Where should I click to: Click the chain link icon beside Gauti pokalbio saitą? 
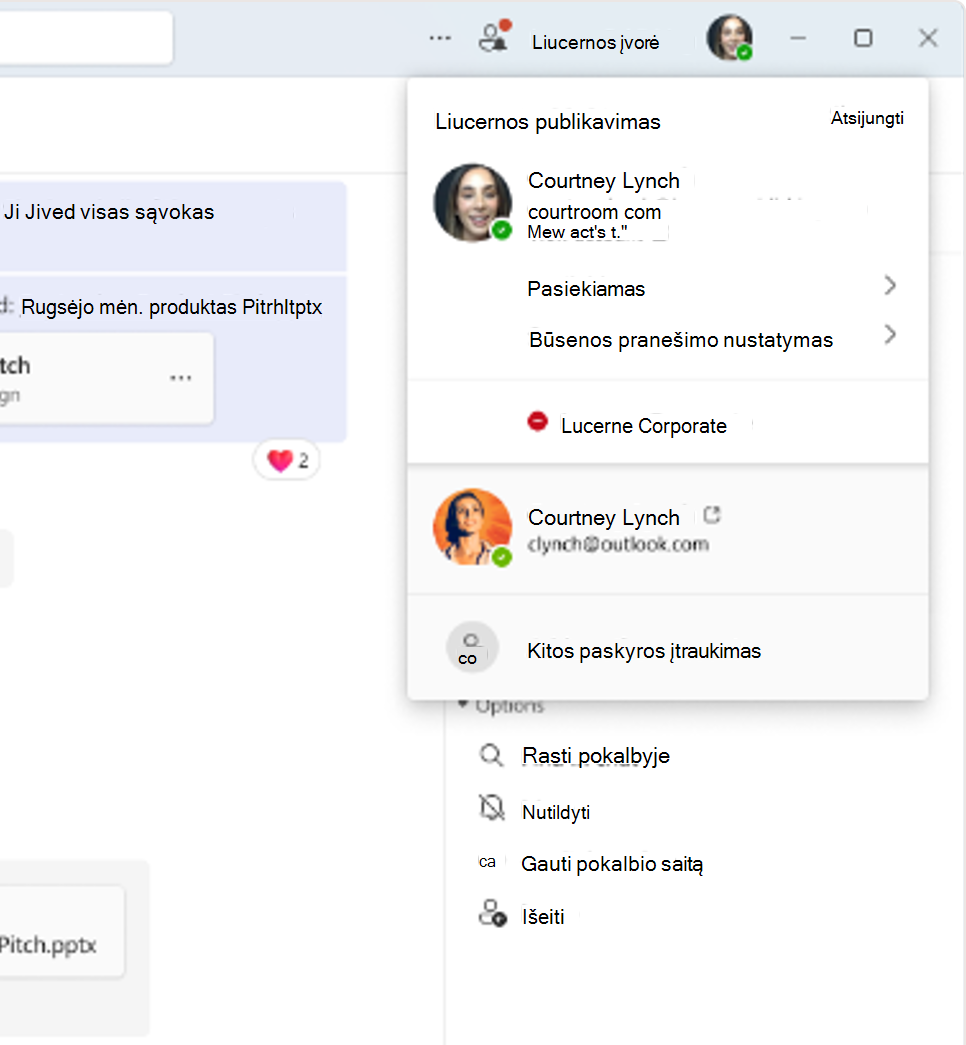487,862
